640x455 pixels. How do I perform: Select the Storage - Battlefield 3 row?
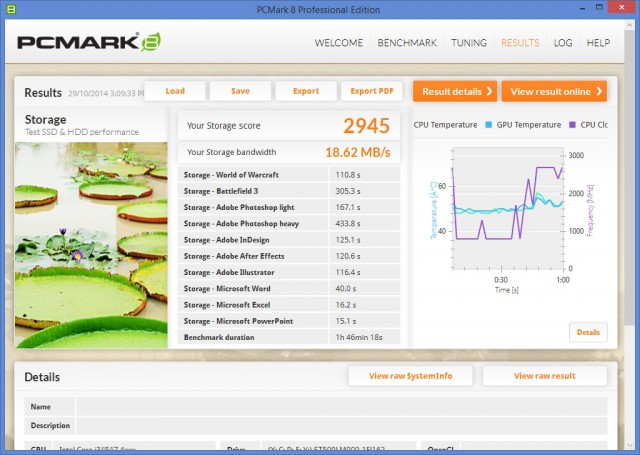(289, 191)
